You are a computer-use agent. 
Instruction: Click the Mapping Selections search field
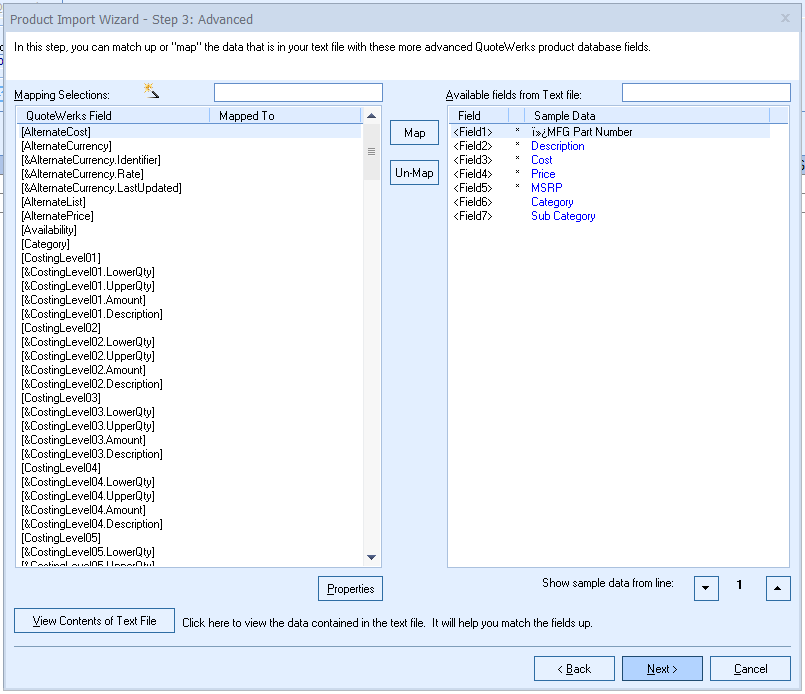click(x=298, y=93)
